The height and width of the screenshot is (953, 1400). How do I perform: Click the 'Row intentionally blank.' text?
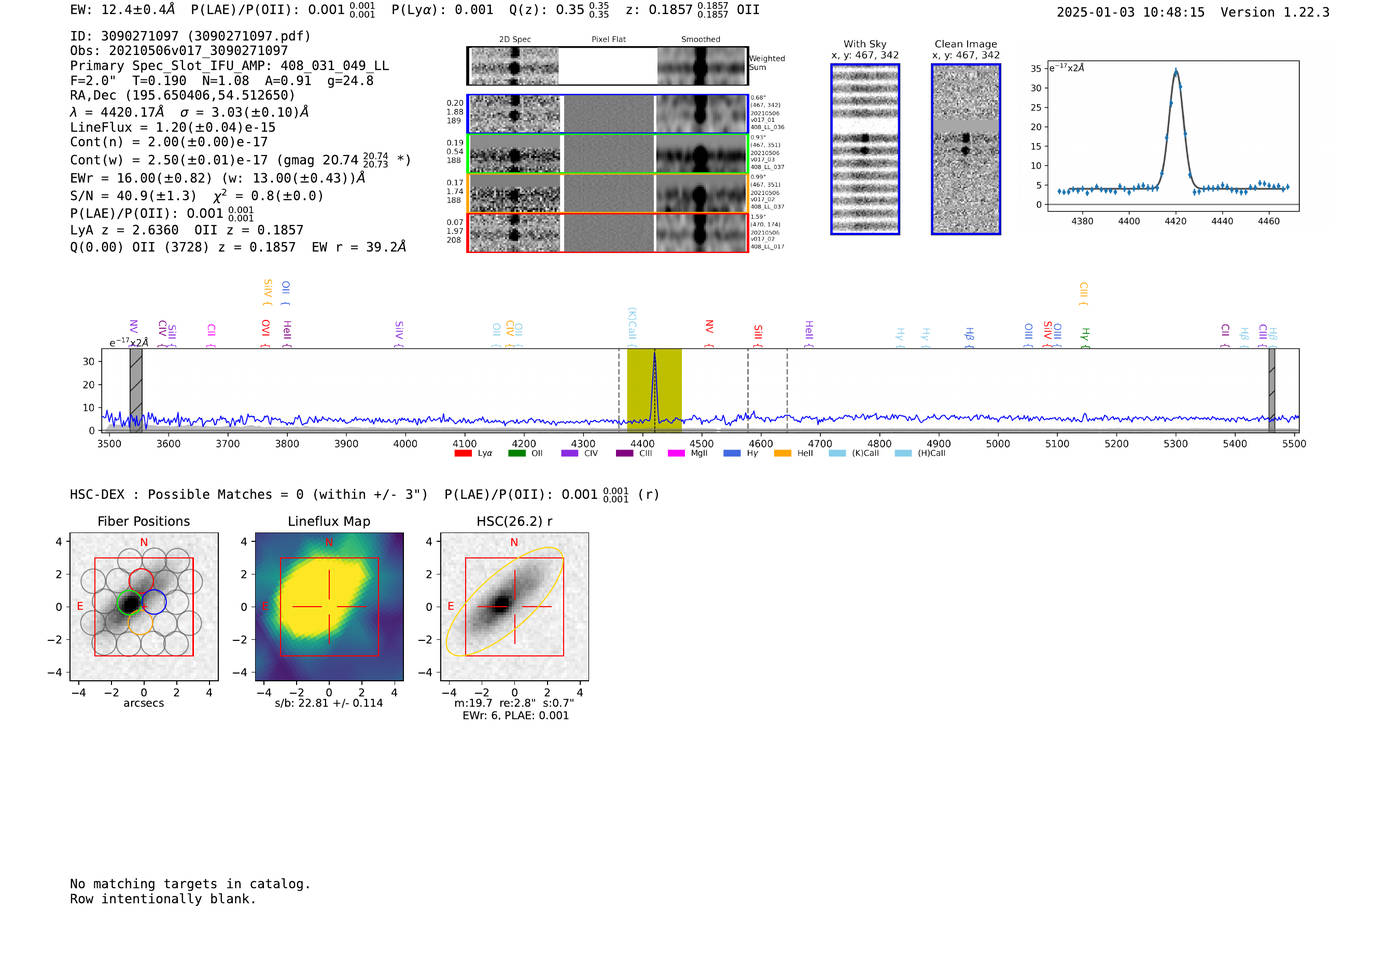click(x=163, y=899)
